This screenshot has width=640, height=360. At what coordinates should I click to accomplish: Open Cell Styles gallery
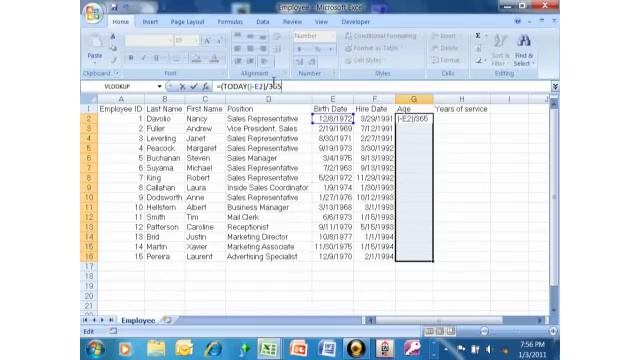(364, 60)
